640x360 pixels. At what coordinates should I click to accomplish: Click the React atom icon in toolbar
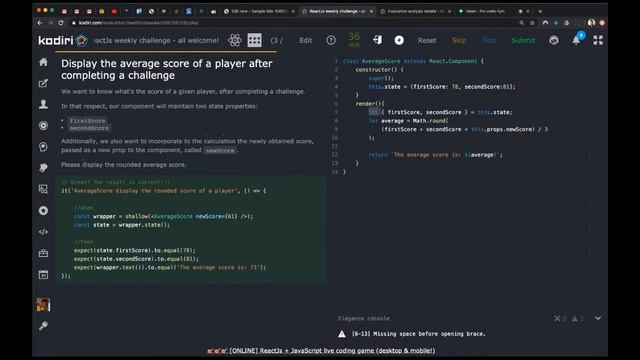coord(235,40)
